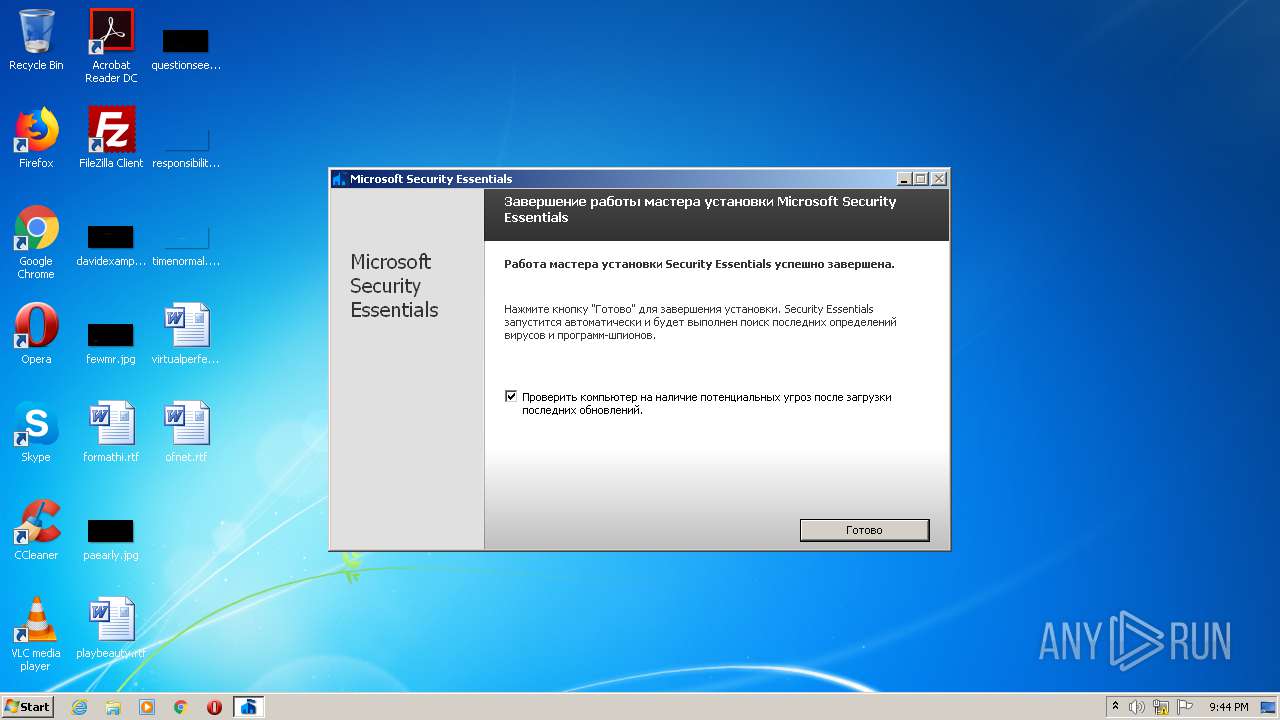Select the playbeauty.rtf file

(x=111, y=628)
